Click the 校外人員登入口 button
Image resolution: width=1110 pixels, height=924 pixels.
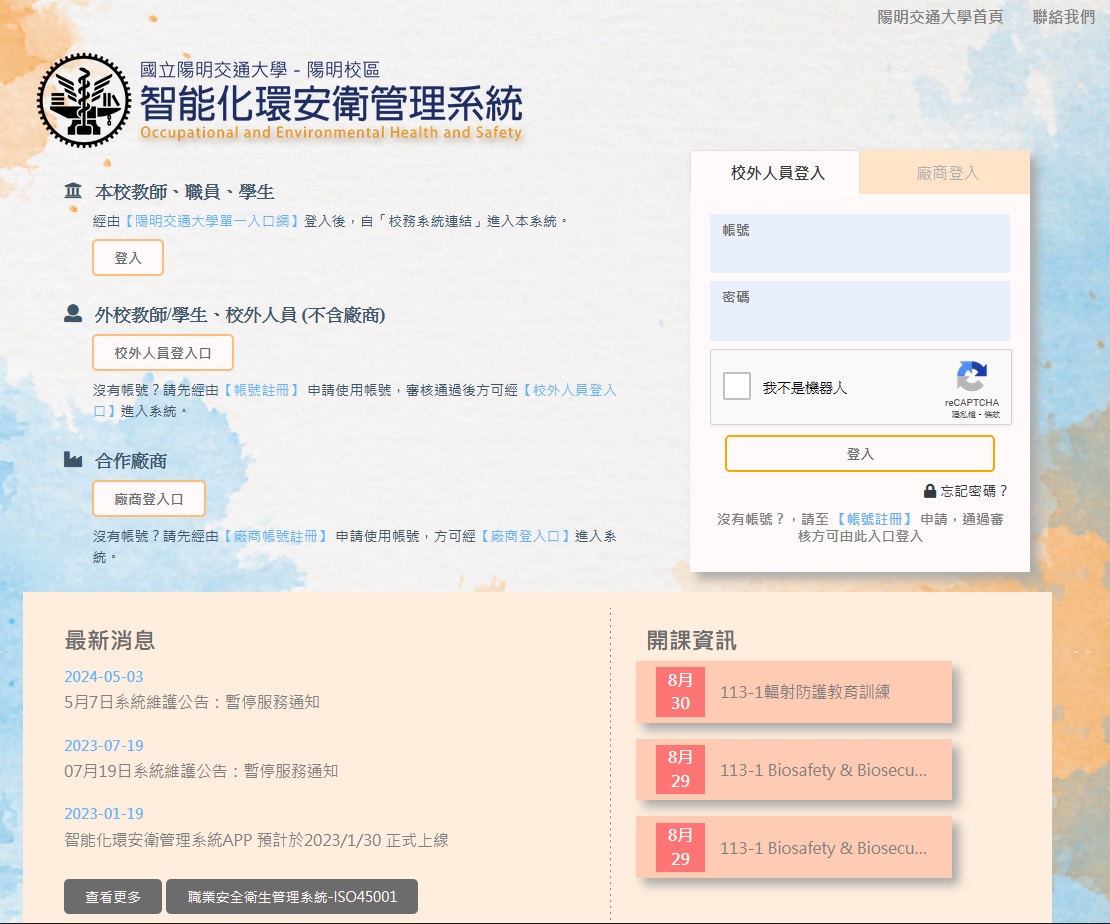point(163,353)
